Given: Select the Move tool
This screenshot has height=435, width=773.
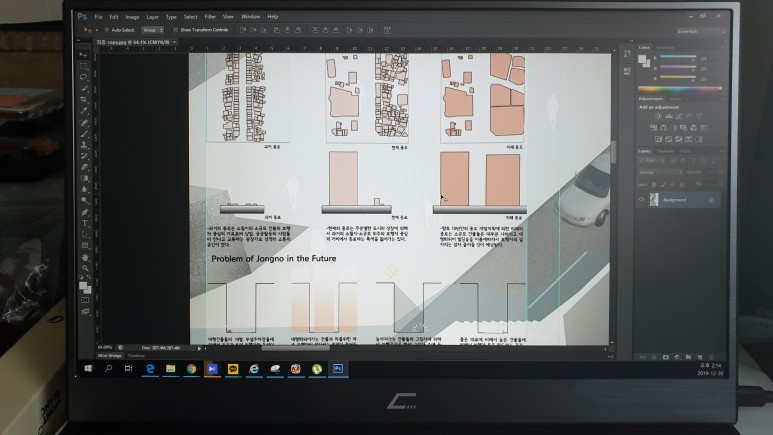Looking at the screenshot, I should click(84, 56).
